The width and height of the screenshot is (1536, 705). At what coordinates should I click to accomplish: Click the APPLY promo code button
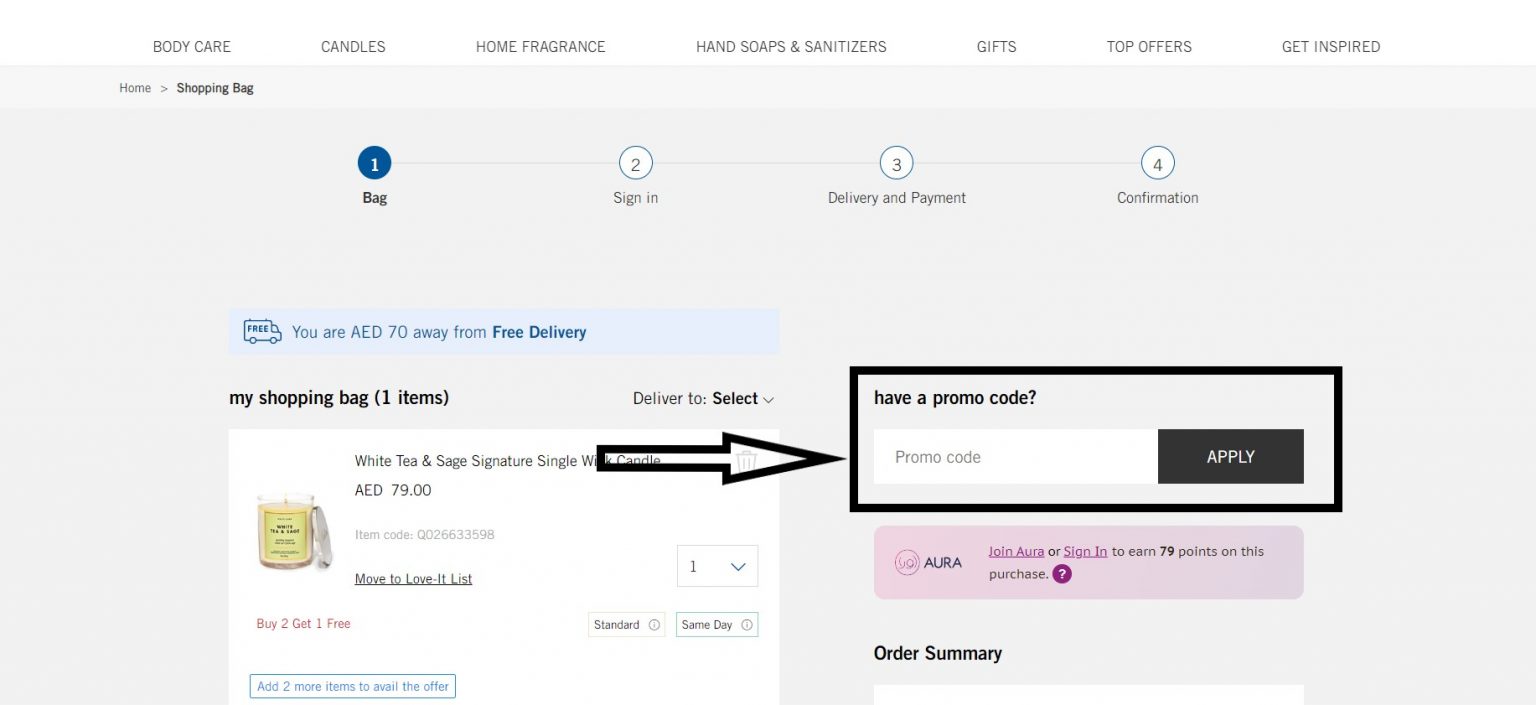pyautogui.click(x=1230, y=456)
